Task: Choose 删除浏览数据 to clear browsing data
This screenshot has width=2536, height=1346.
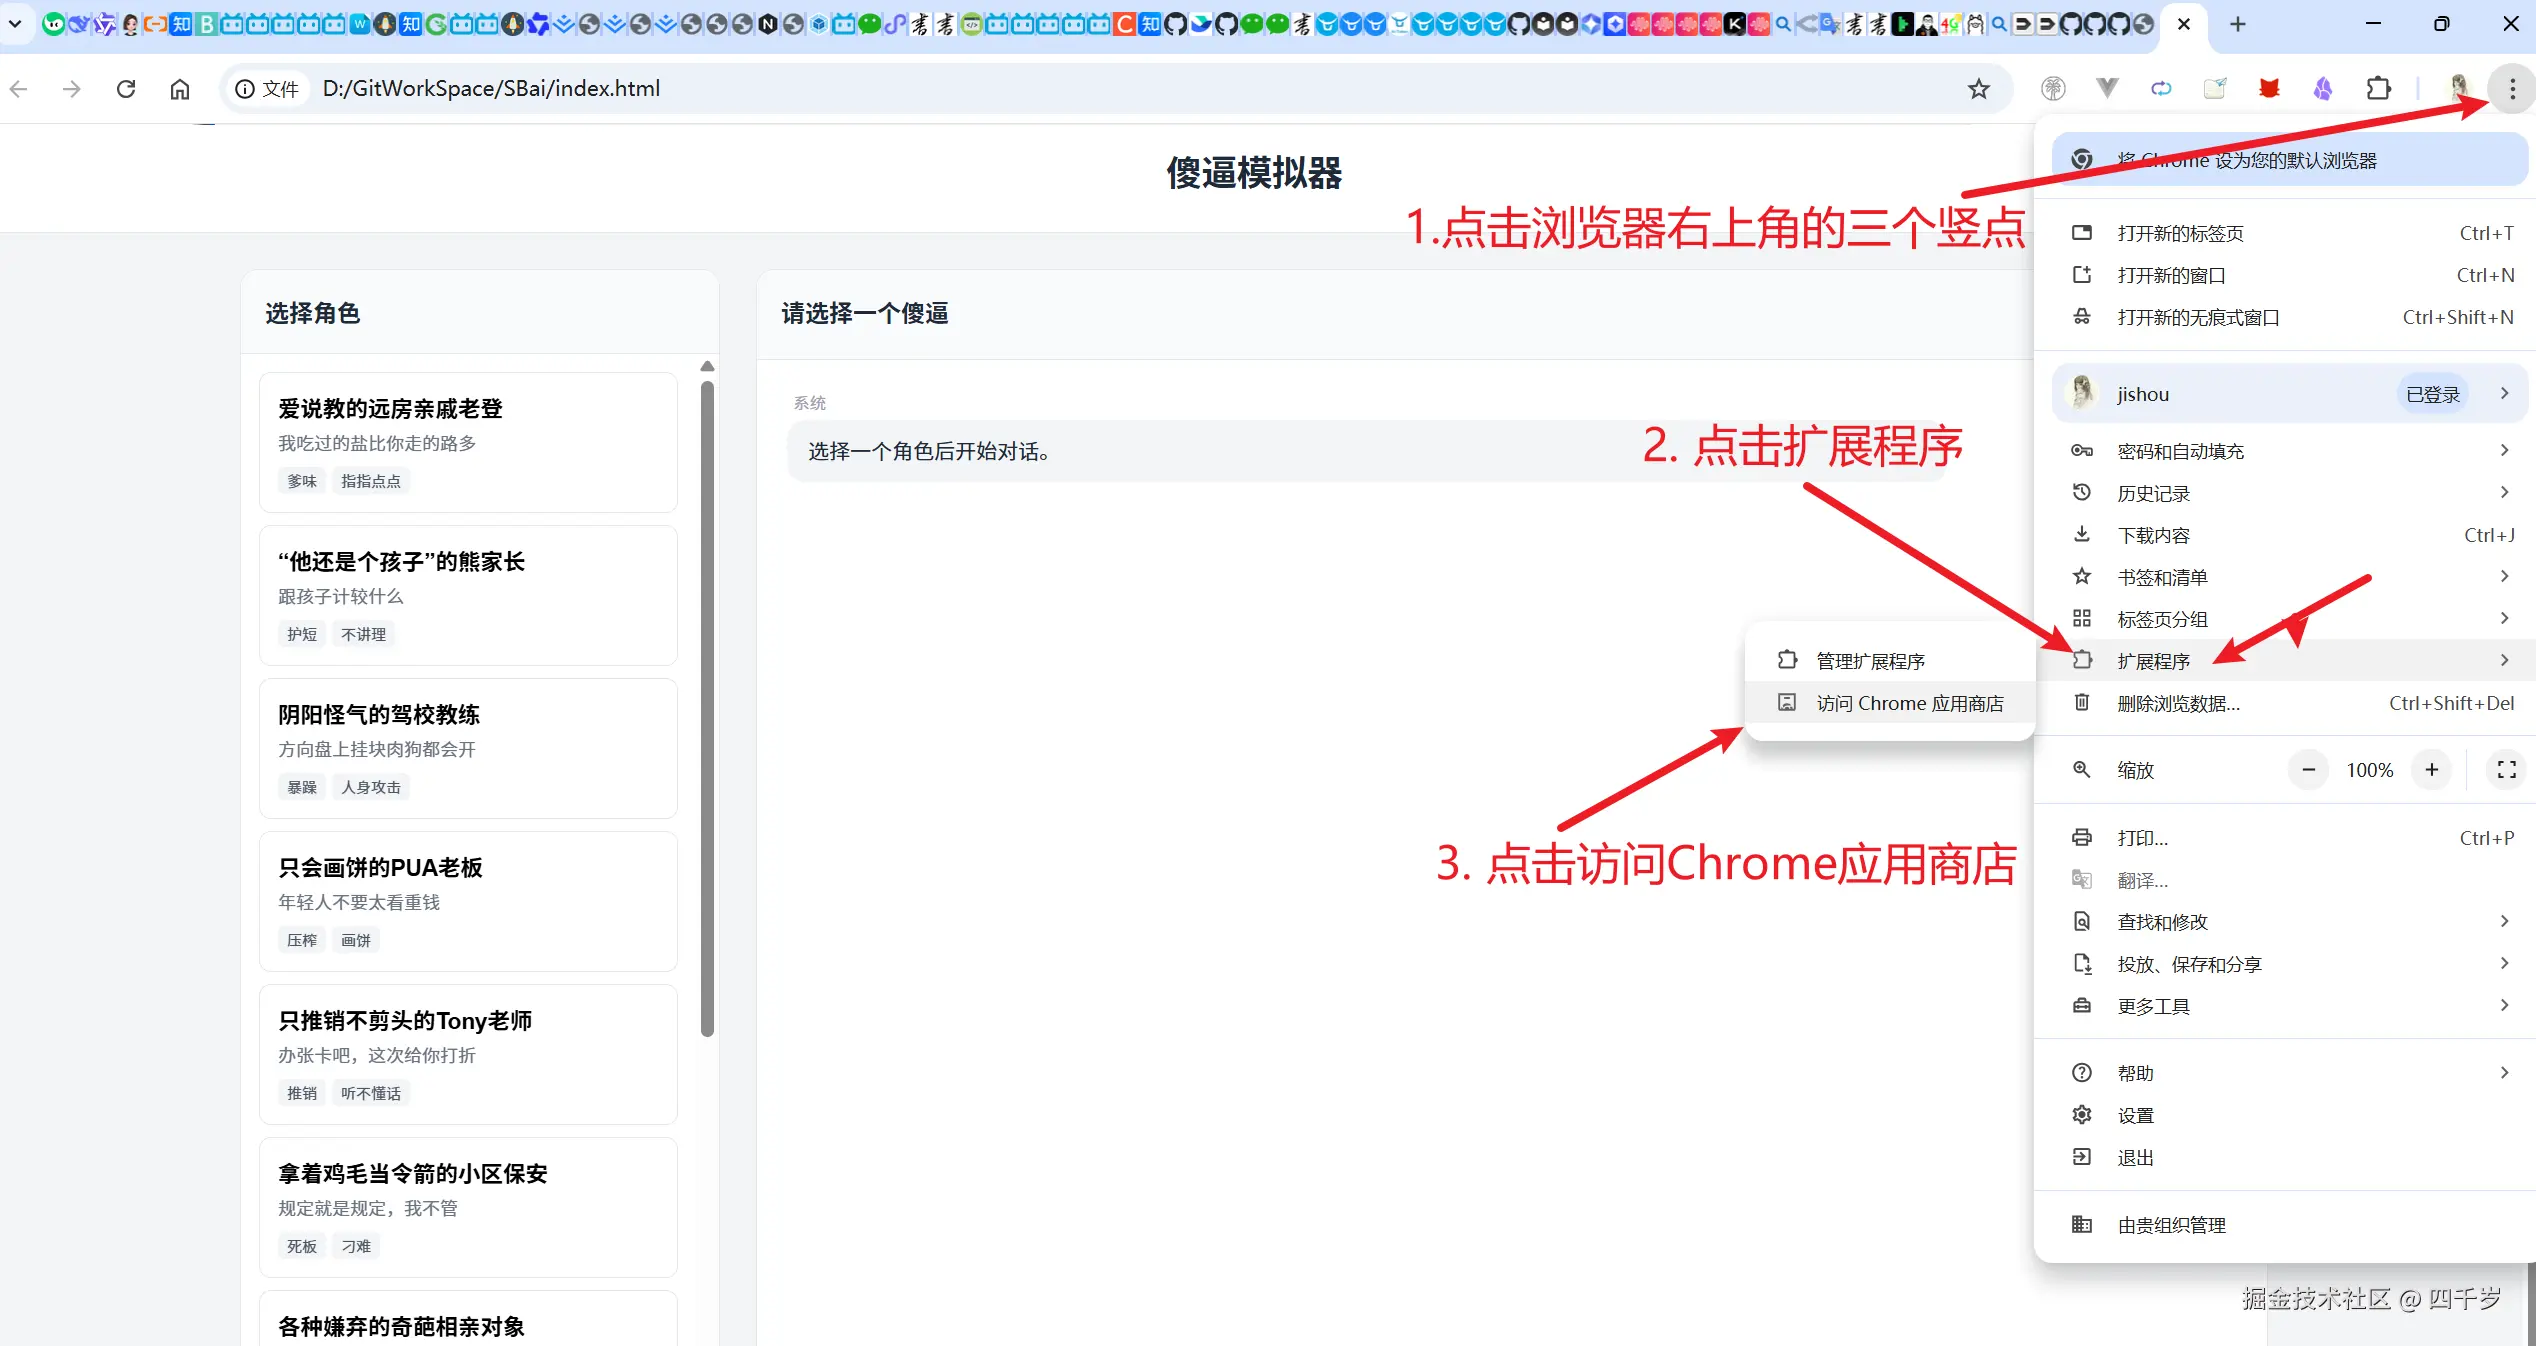Action: click(2178, 703)
